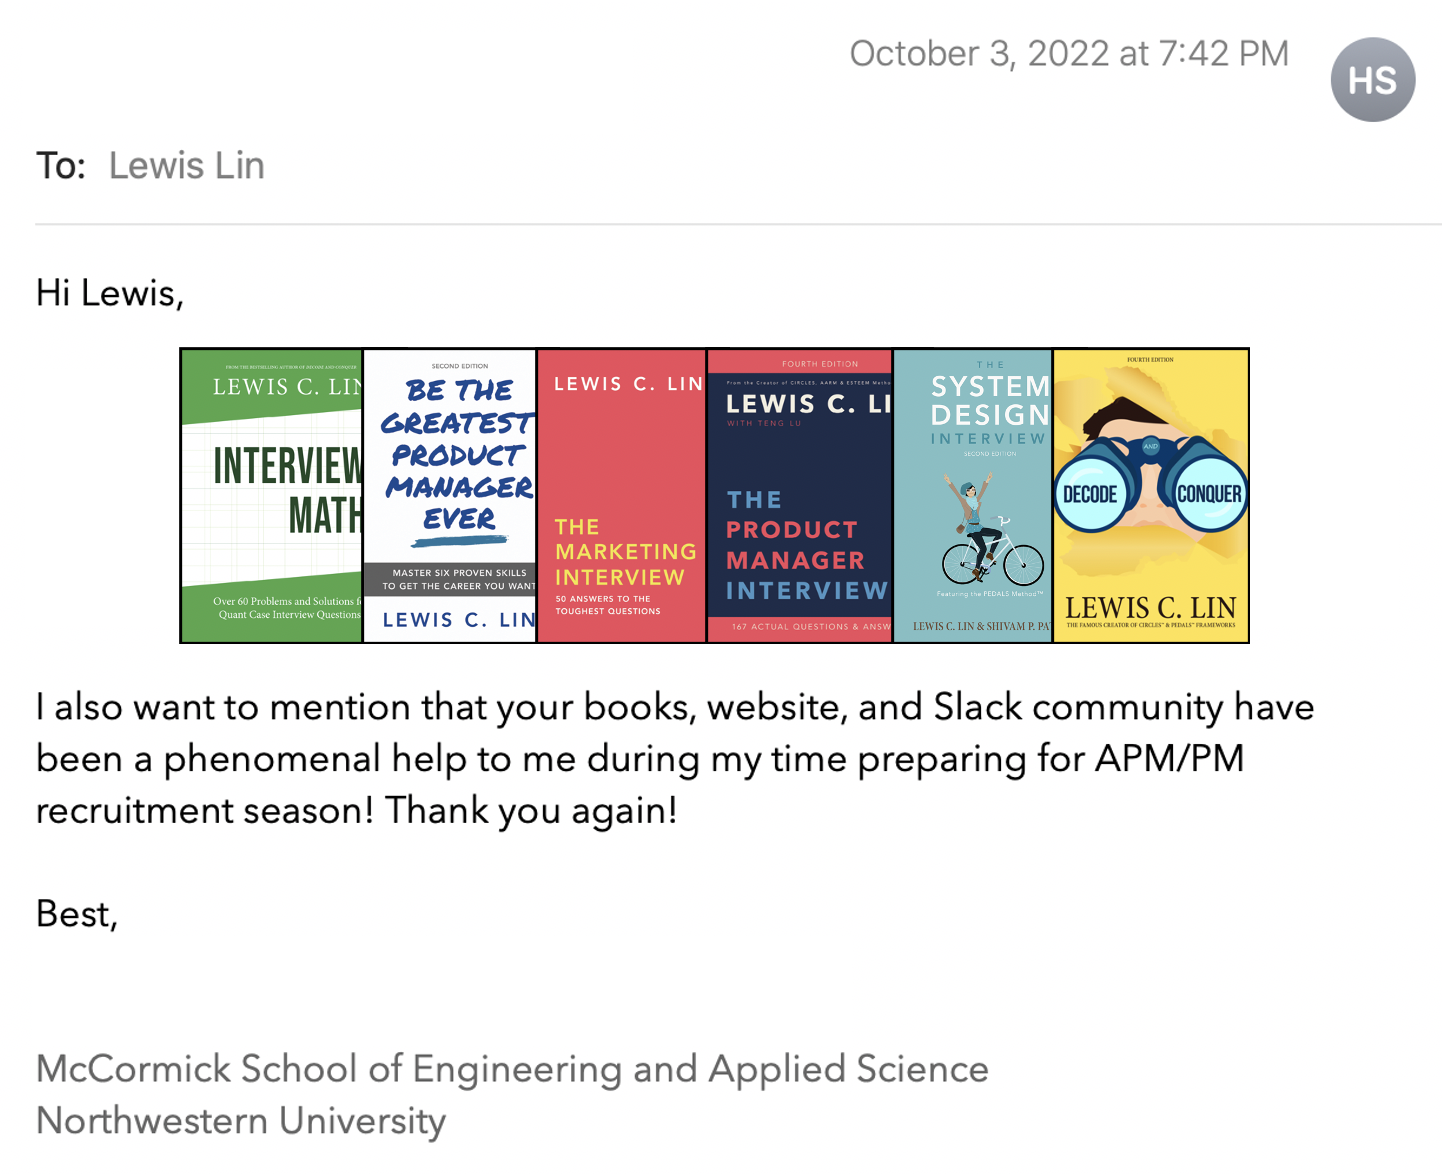Click the Northwestern University signature text
The height and width of the screenshot is (1174, 1442).
241,1121
